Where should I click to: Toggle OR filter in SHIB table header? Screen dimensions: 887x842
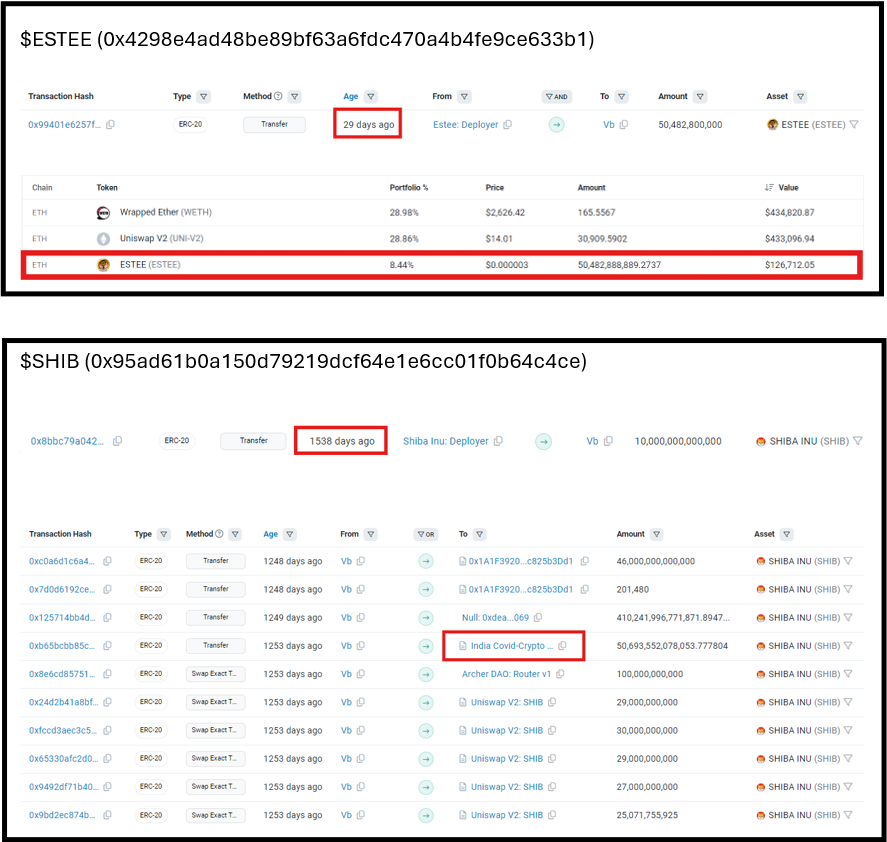(426, 534)
